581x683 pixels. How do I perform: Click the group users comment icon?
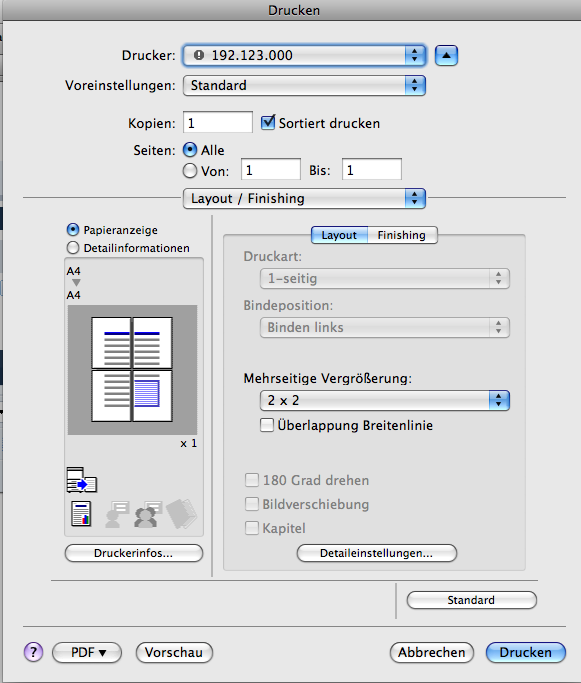(148, 514)
